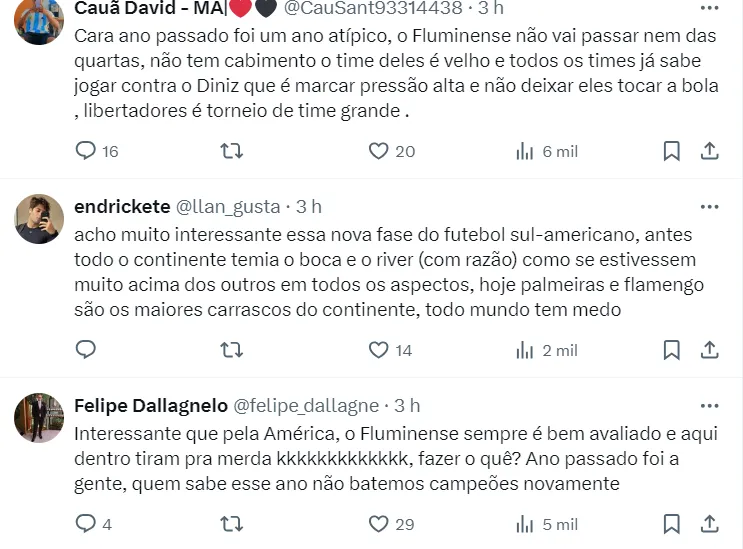Screen dimensions: 743x549
Task: Like Cauã David's tweet
Action: pyautogui.click(x=378, y=151)
